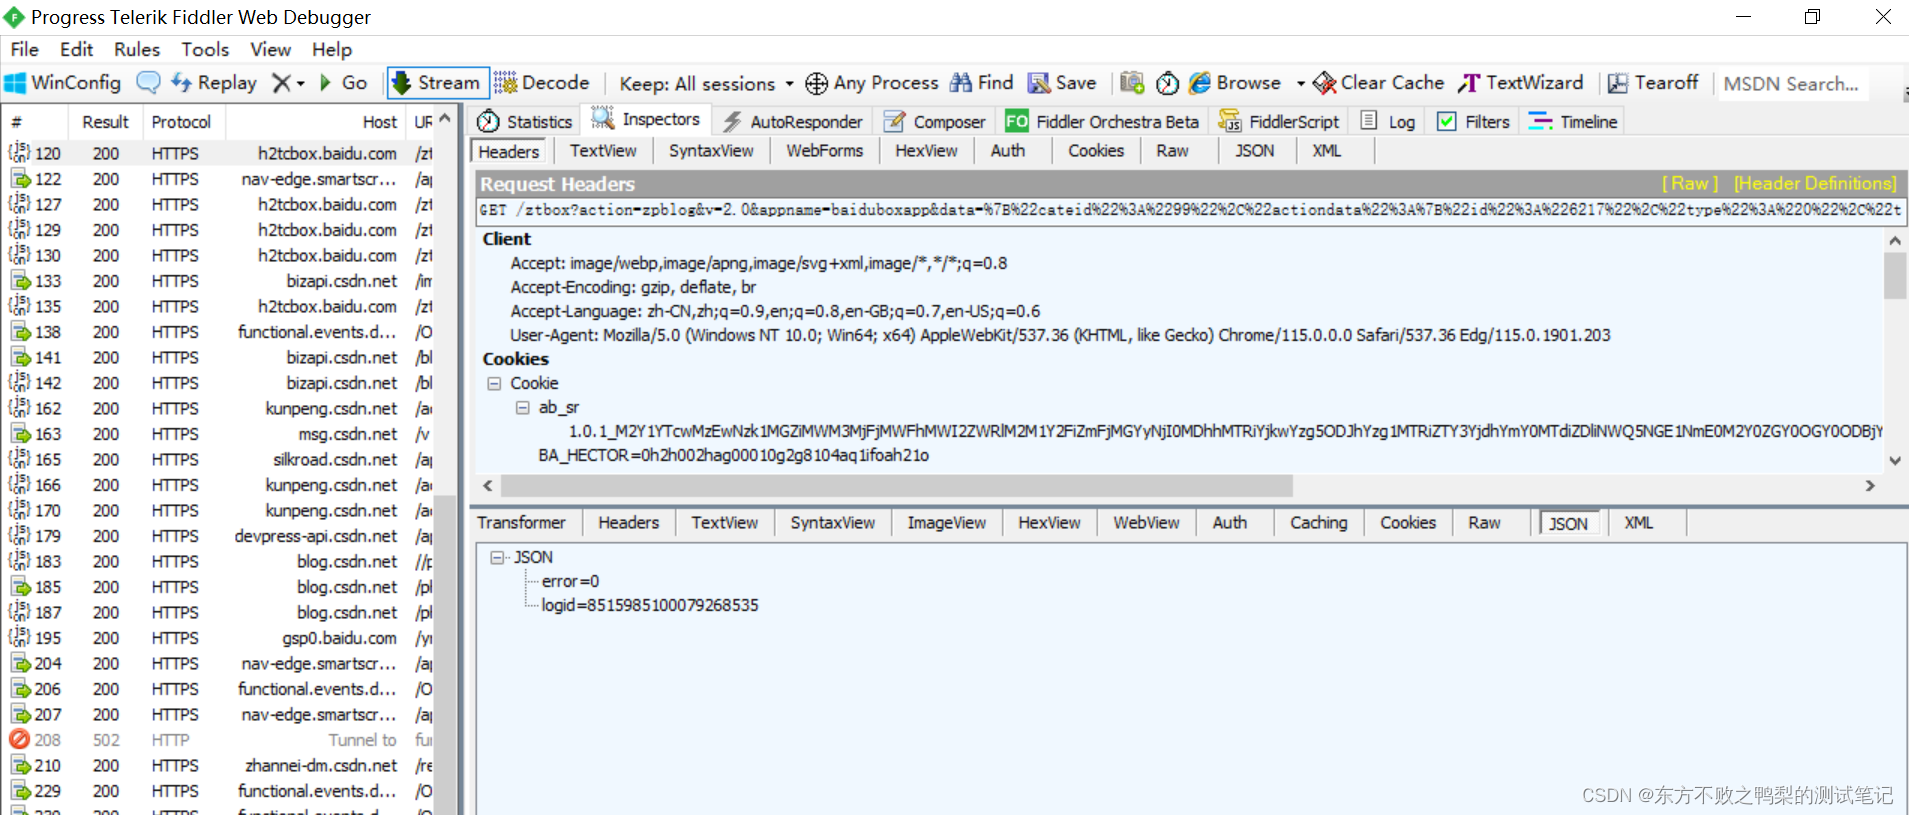Open the Tools menu
Image resolution: width=1909 pixels, height=815 pixels.
[205, 49]
